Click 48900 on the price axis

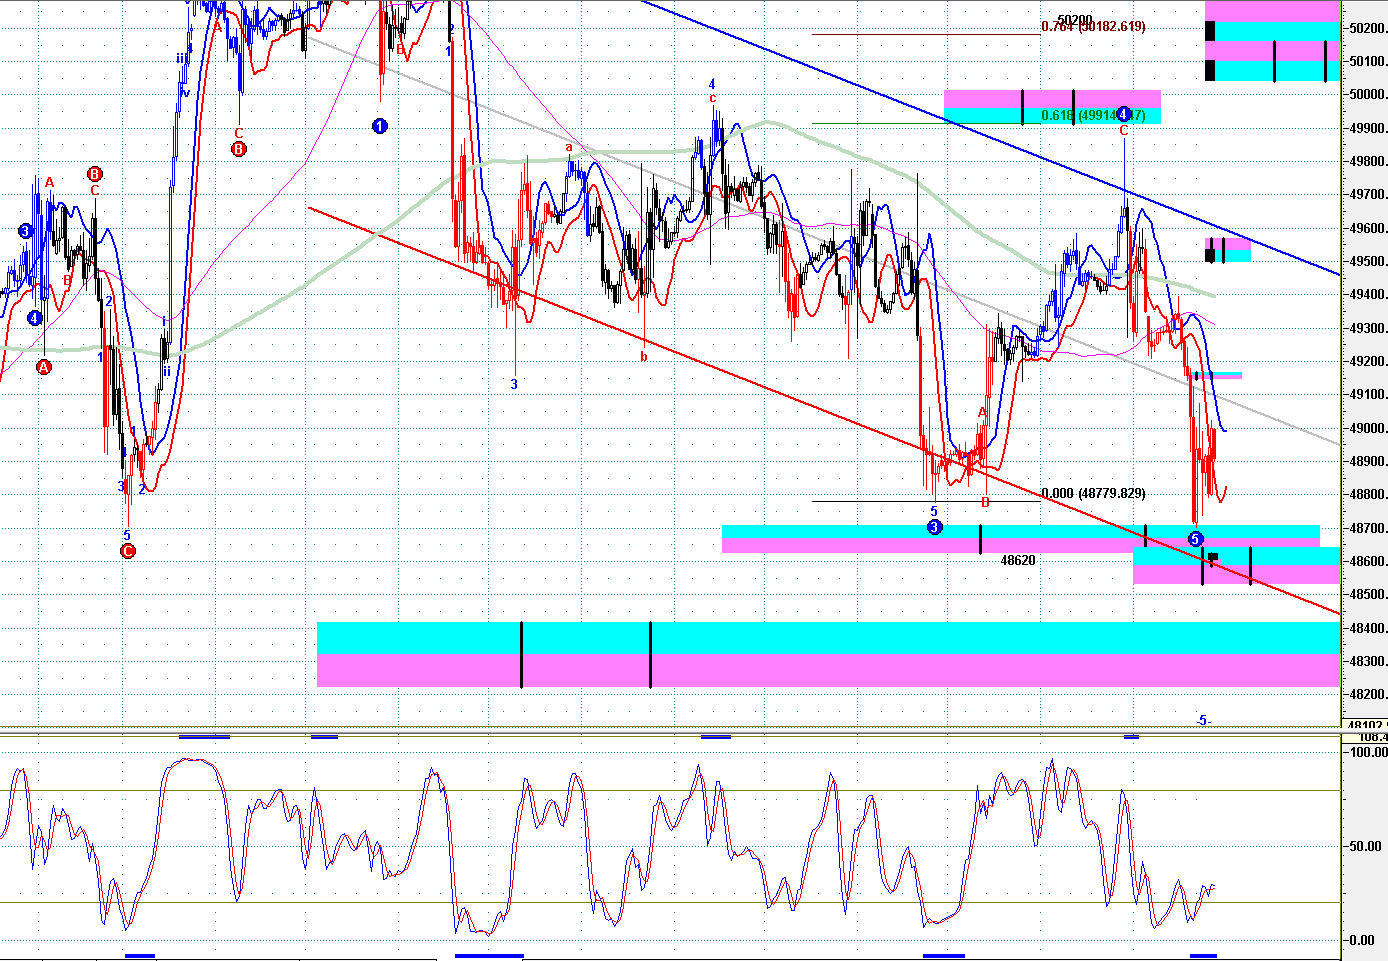[1366, 461]
